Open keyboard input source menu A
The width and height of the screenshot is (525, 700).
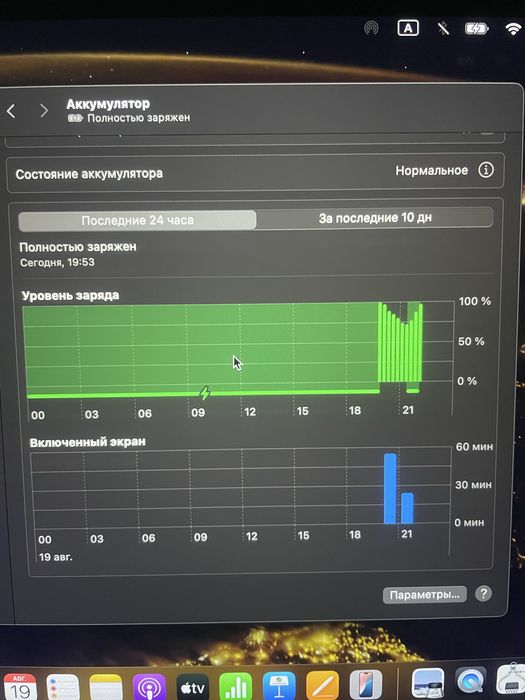(408, 29)
